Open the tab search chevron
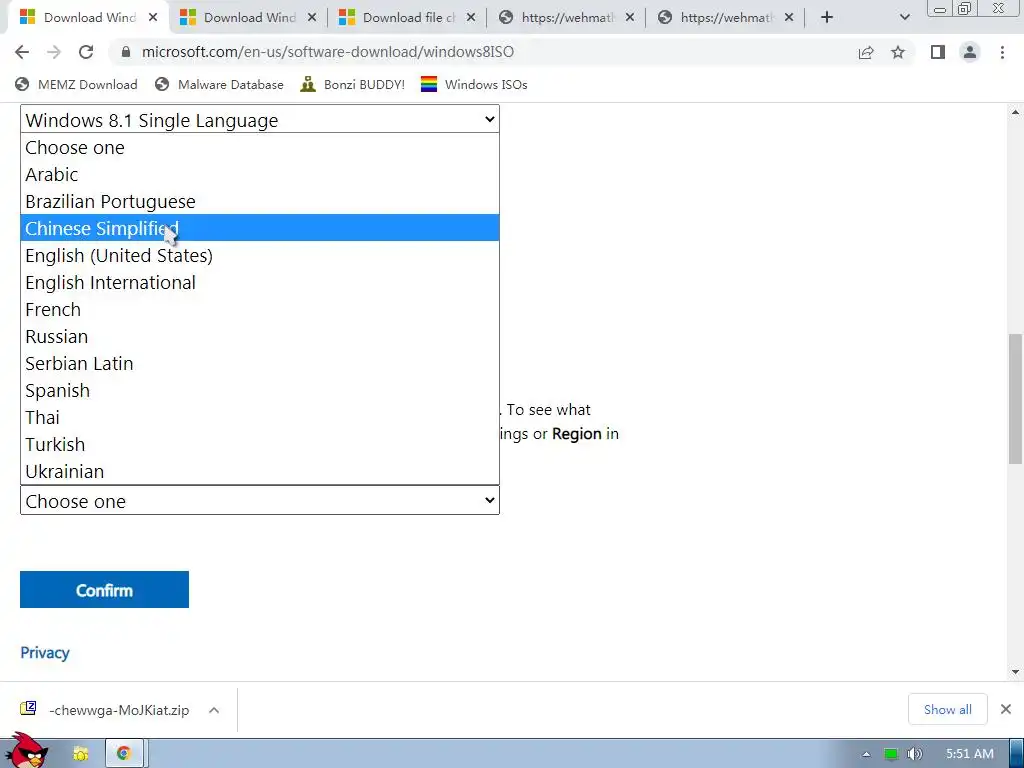Screen dimensions: 1024x768 pos(904,18)
